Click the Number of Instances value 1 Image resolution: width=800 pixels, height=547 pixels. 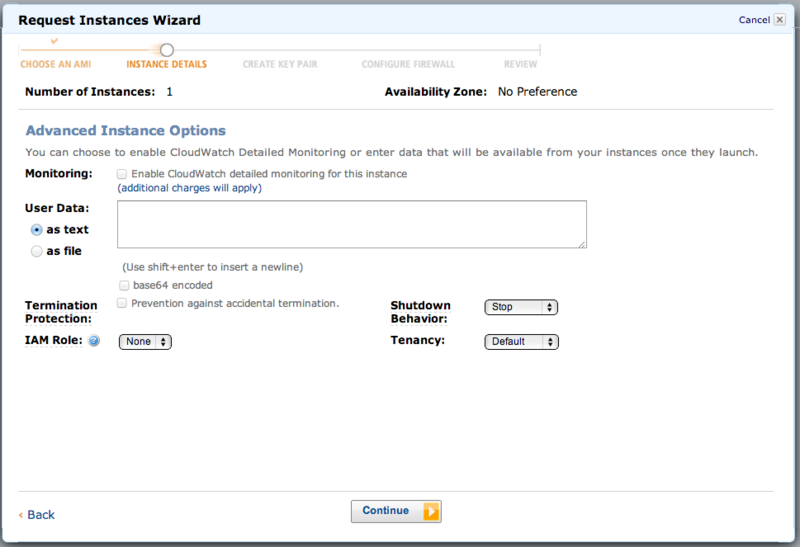(169, 92)
